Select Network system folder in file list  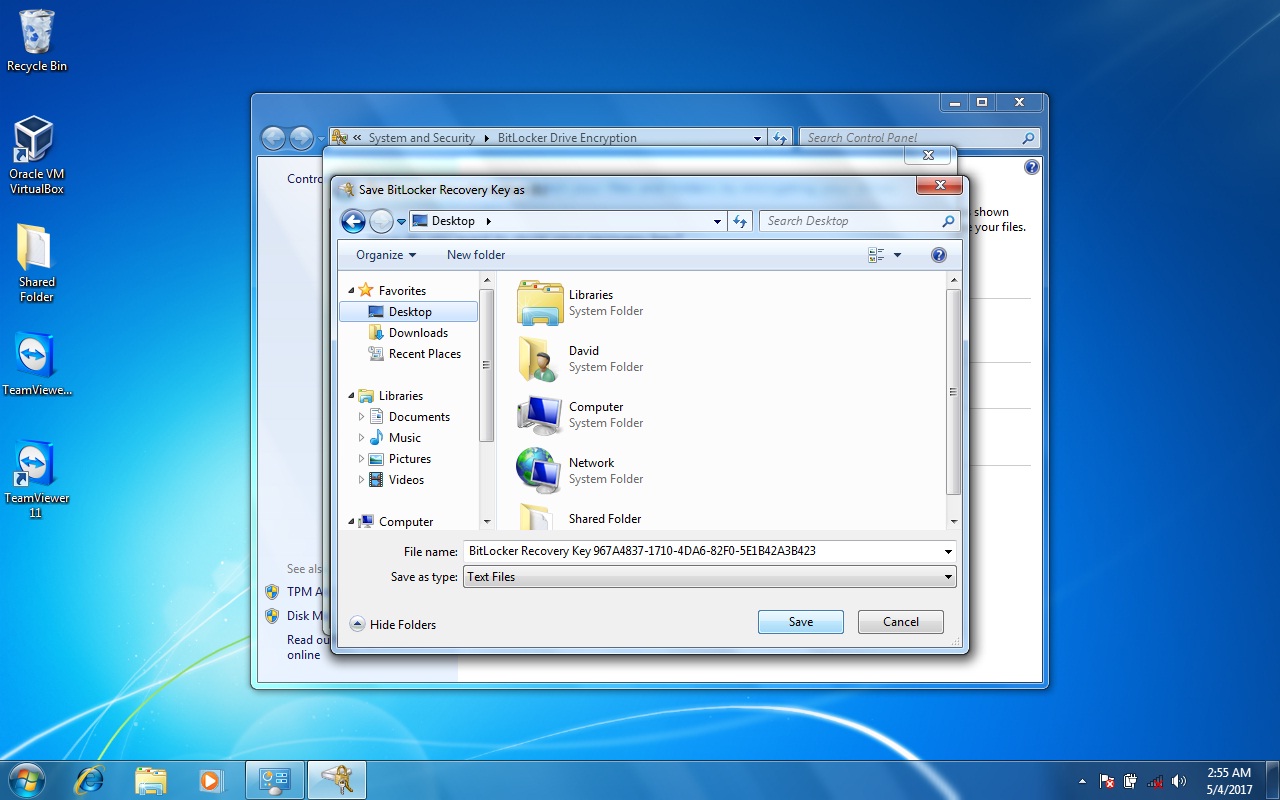tap(581, 470)
